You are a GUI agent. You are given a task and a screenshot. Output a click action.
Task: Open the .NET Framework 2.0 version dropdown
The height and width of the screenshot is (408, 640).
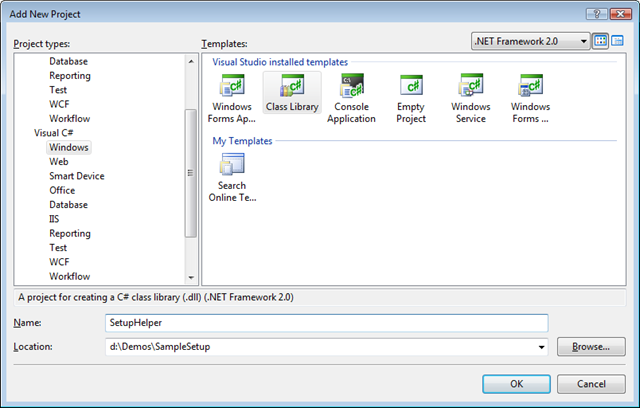tap(530, 41)
